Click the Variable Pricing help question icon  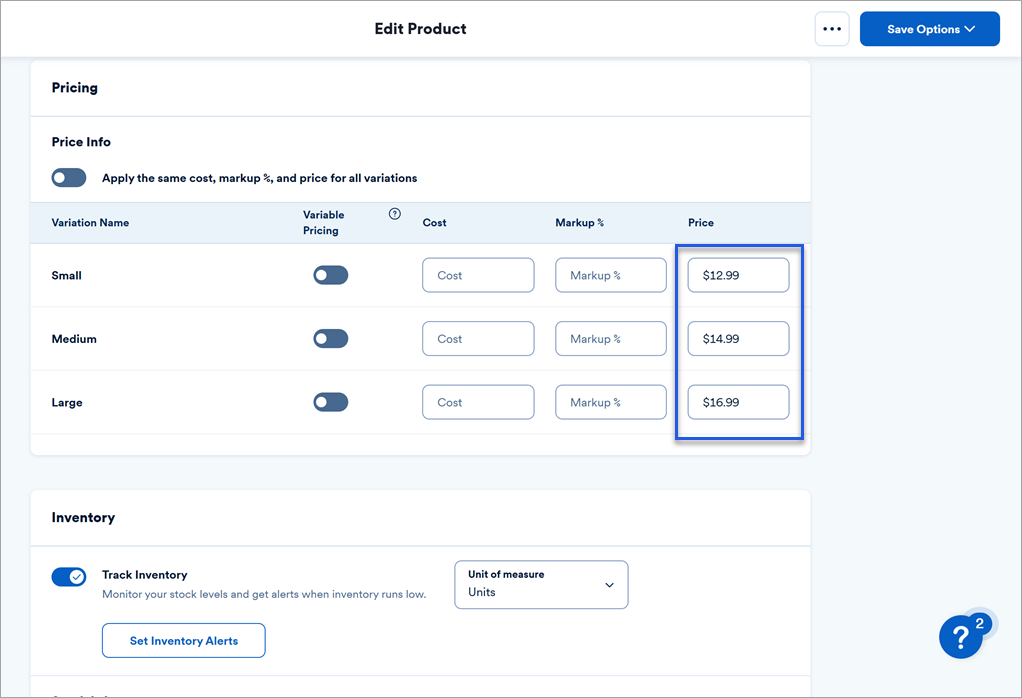(394, 214)
